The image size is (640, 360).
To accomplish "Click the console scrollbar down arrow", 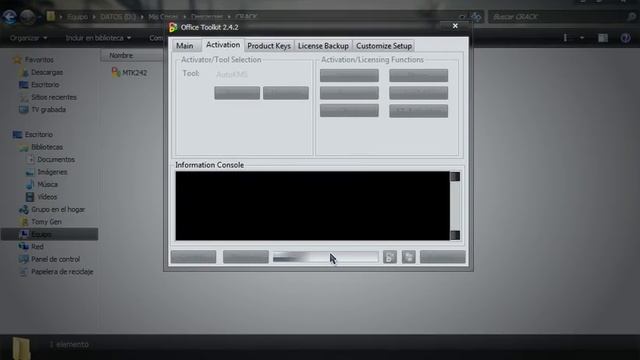I will click(455, 235).
